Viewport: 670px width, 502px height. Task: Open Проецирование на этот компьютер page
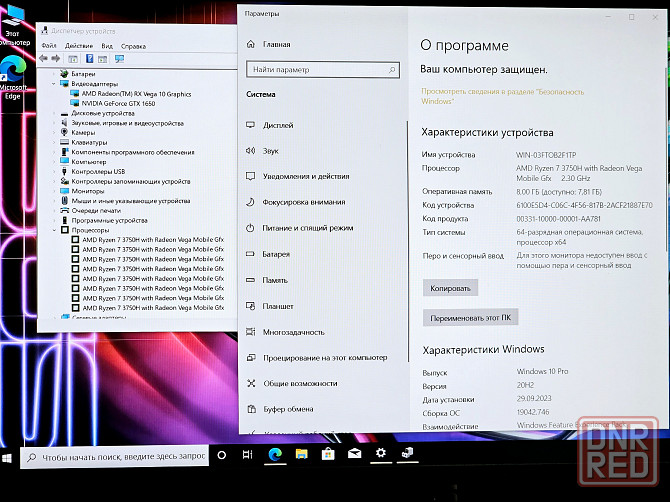[x=317, y=358]
